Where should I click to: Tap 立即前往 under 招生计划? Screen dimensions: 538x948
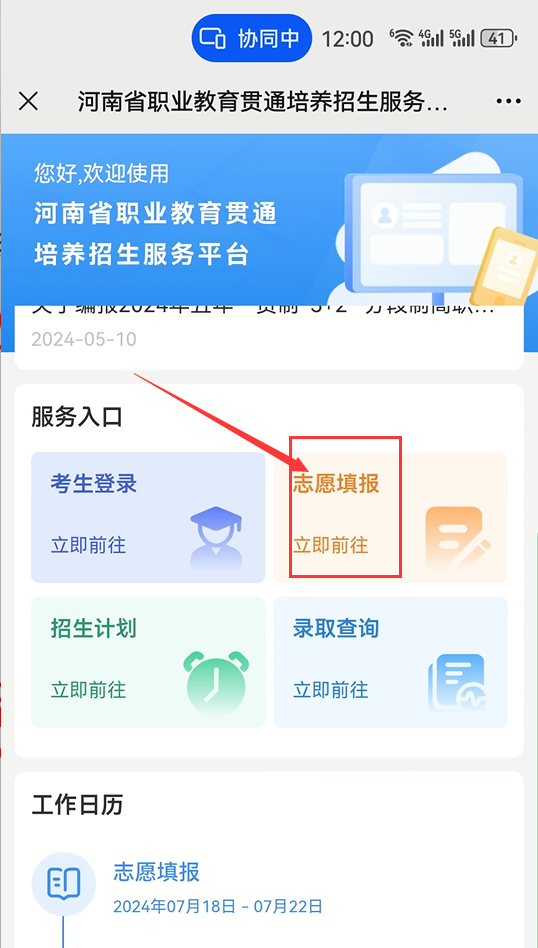pos(88,690)
